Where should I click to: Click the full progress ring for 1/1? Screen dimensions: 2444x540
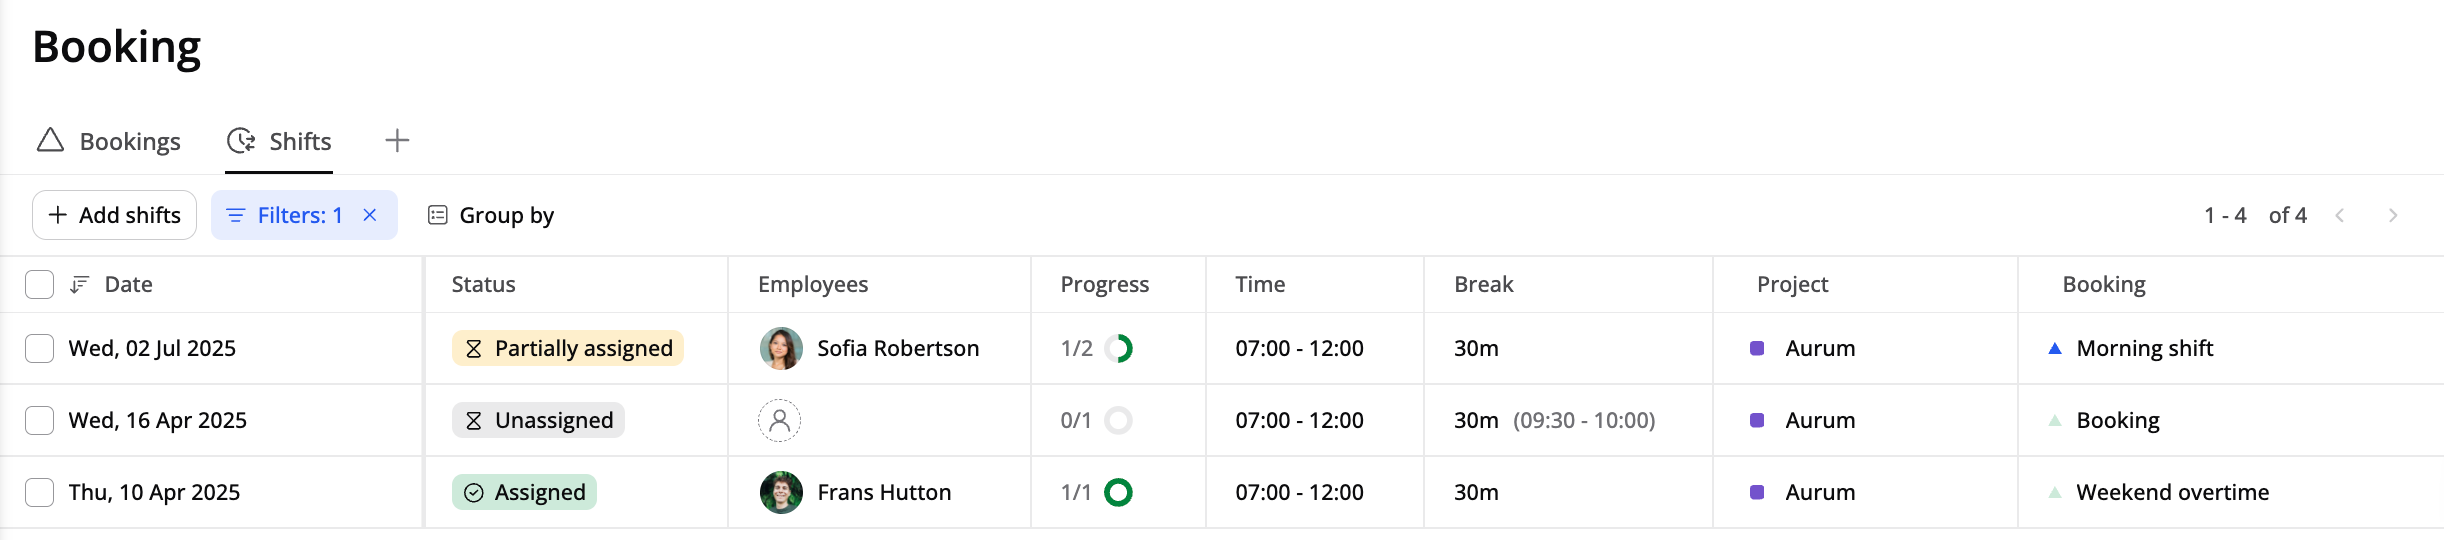point(1118,493)
